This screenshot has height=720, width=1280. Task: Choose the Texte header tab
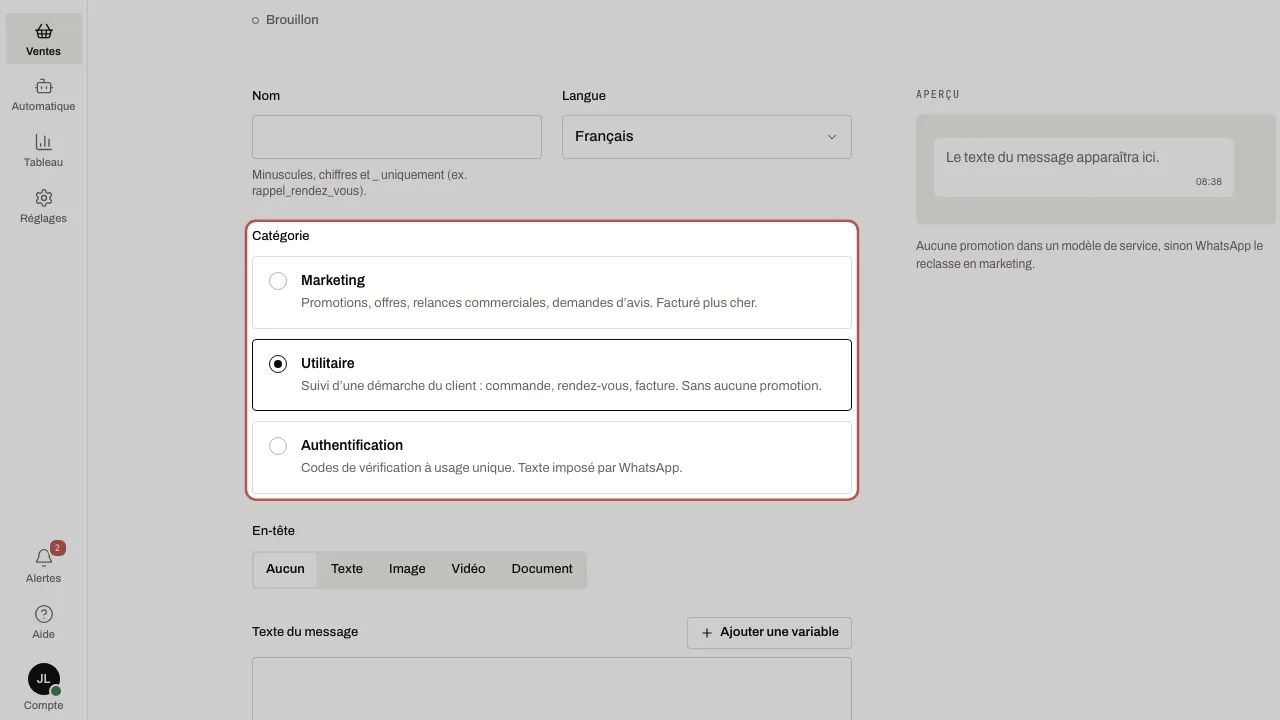pos(347,569)
